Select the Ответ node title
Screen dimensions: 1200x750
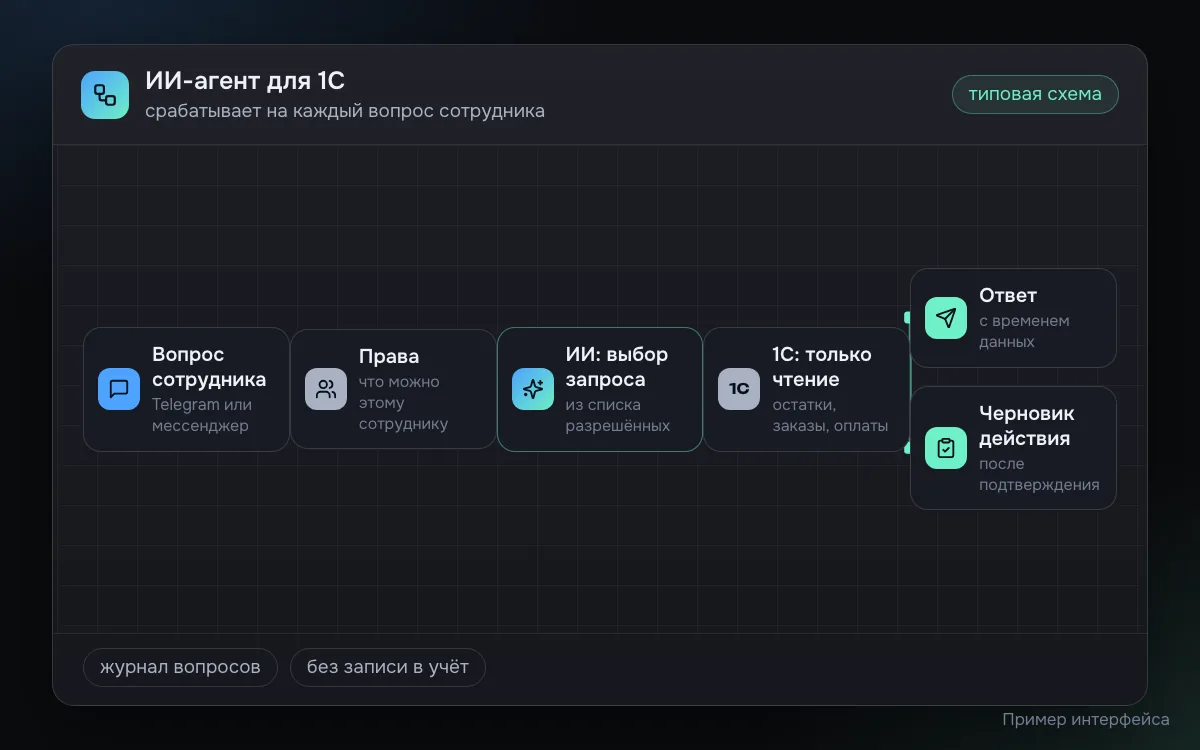1008,295
